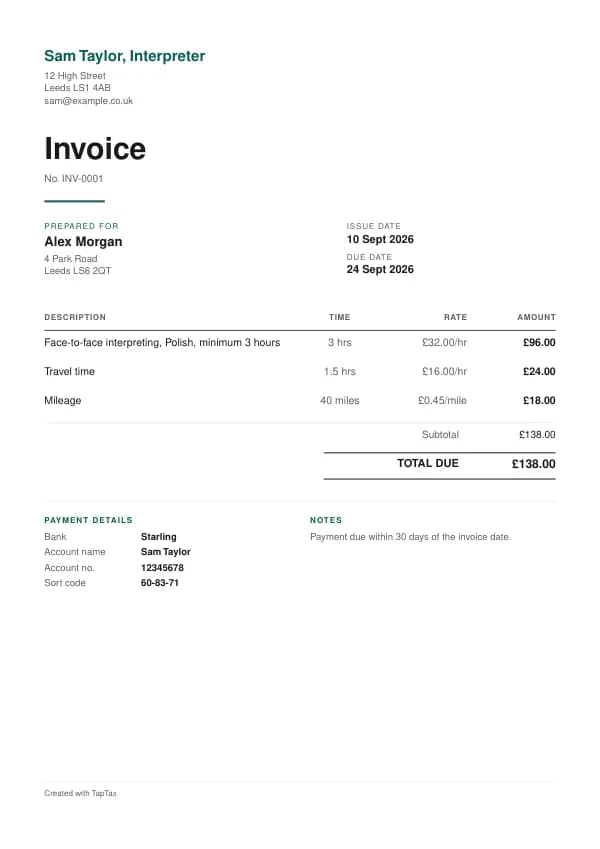Select the account name 'Sam Taylor'
Viewport: 600px width, 849px height.
(x=166, y=552)
